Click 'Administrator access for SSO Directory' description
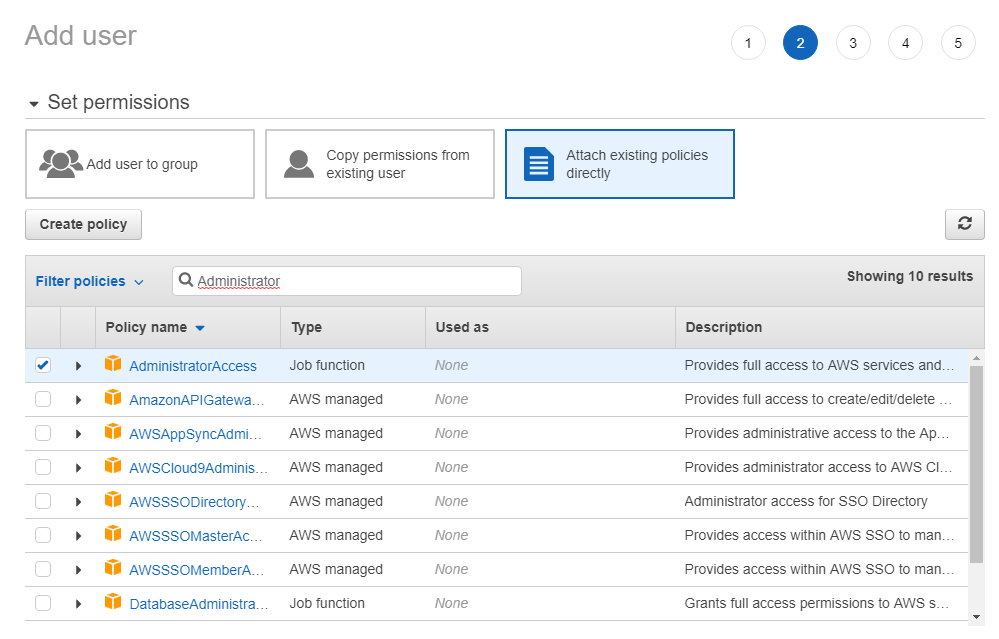Viewport: 999px width, 639px height. [806, 501]
